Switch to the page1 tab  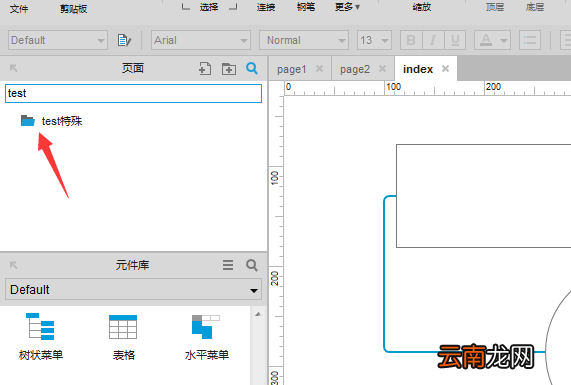pos(292,69)
